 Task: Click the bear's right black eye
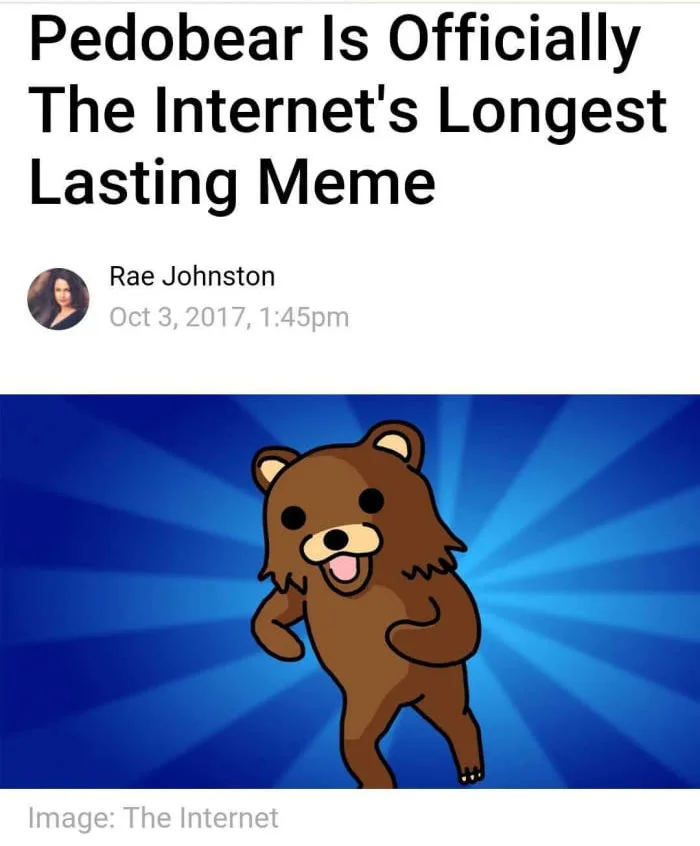371,501
